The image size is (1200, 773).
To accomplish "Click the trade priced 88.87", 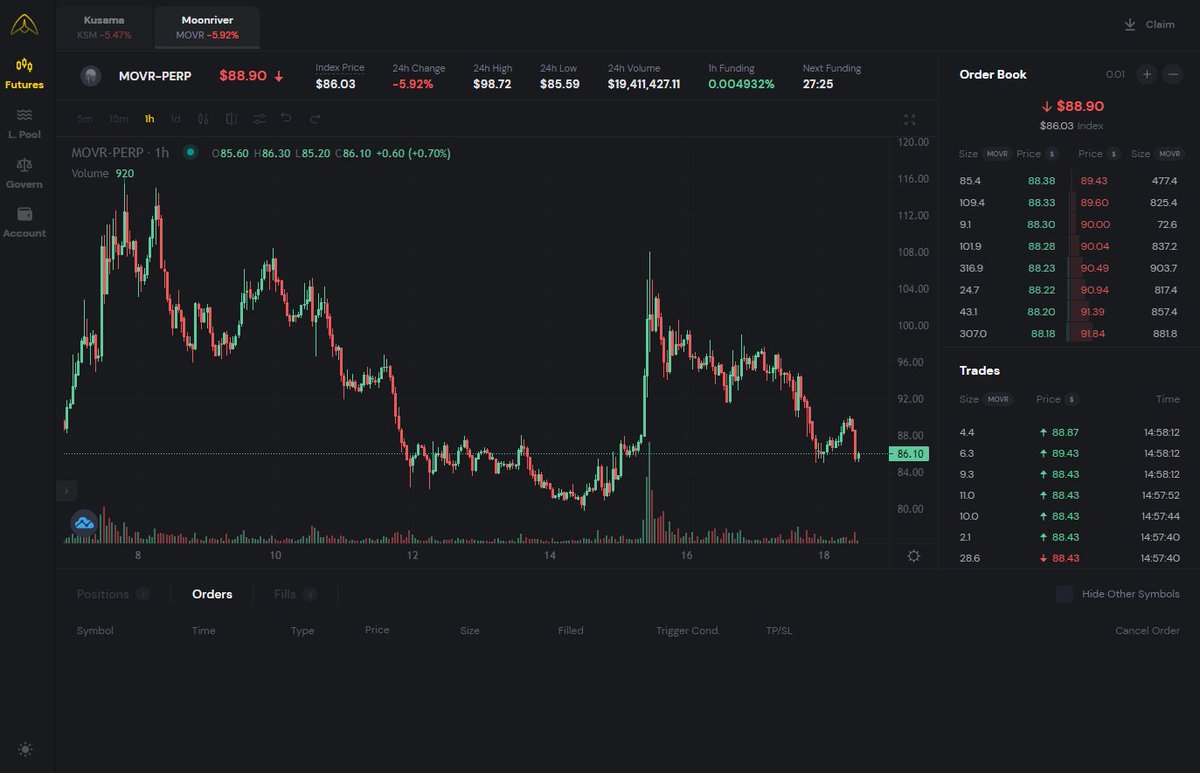I will (x=1065, y=433).
